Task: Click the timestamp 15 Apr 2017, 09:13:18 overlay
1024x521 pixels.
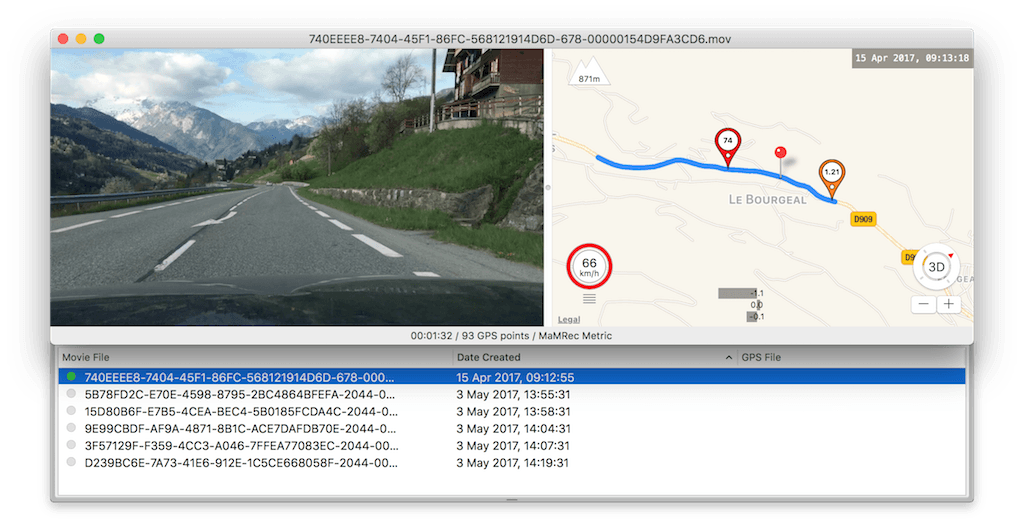Action: (x=912, y=58)
